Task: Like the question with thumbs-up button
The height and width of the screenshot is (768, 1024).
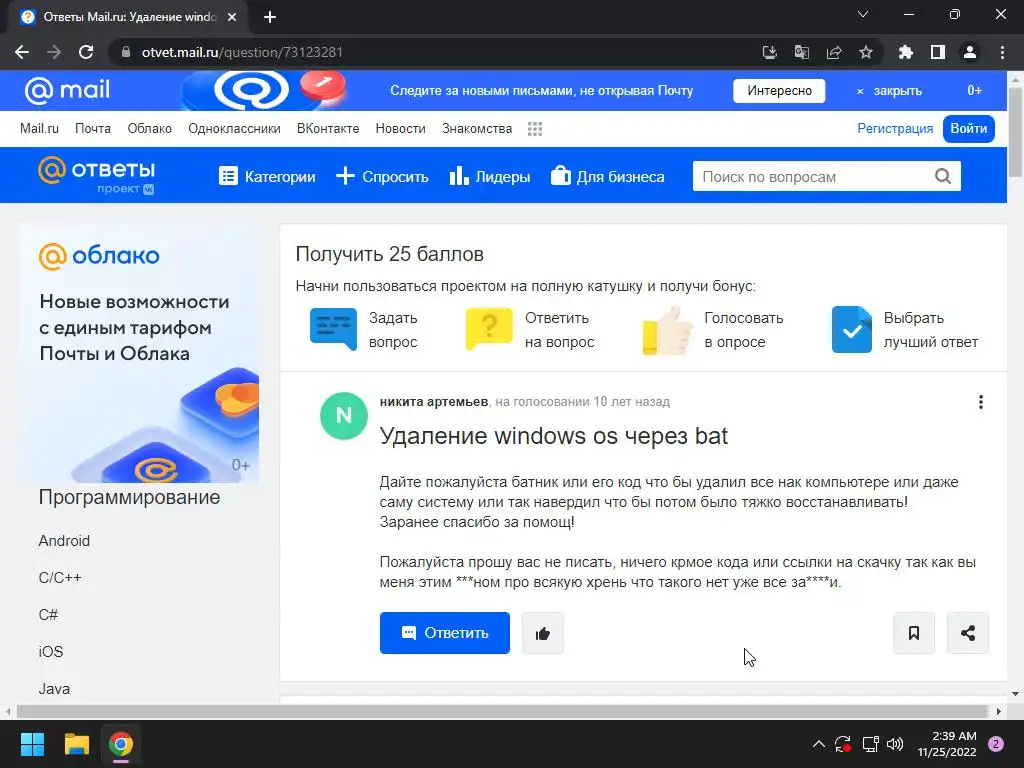Action: 543,633
